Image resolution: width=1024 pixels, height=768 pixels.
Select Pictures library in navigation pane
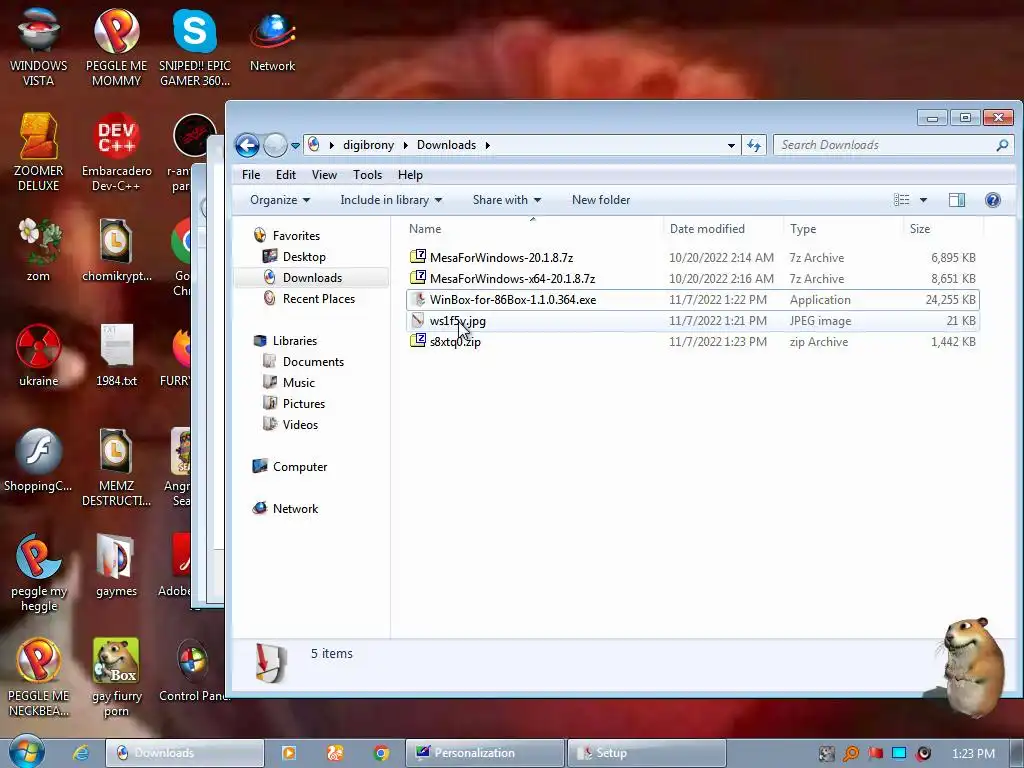coord(303,404)
